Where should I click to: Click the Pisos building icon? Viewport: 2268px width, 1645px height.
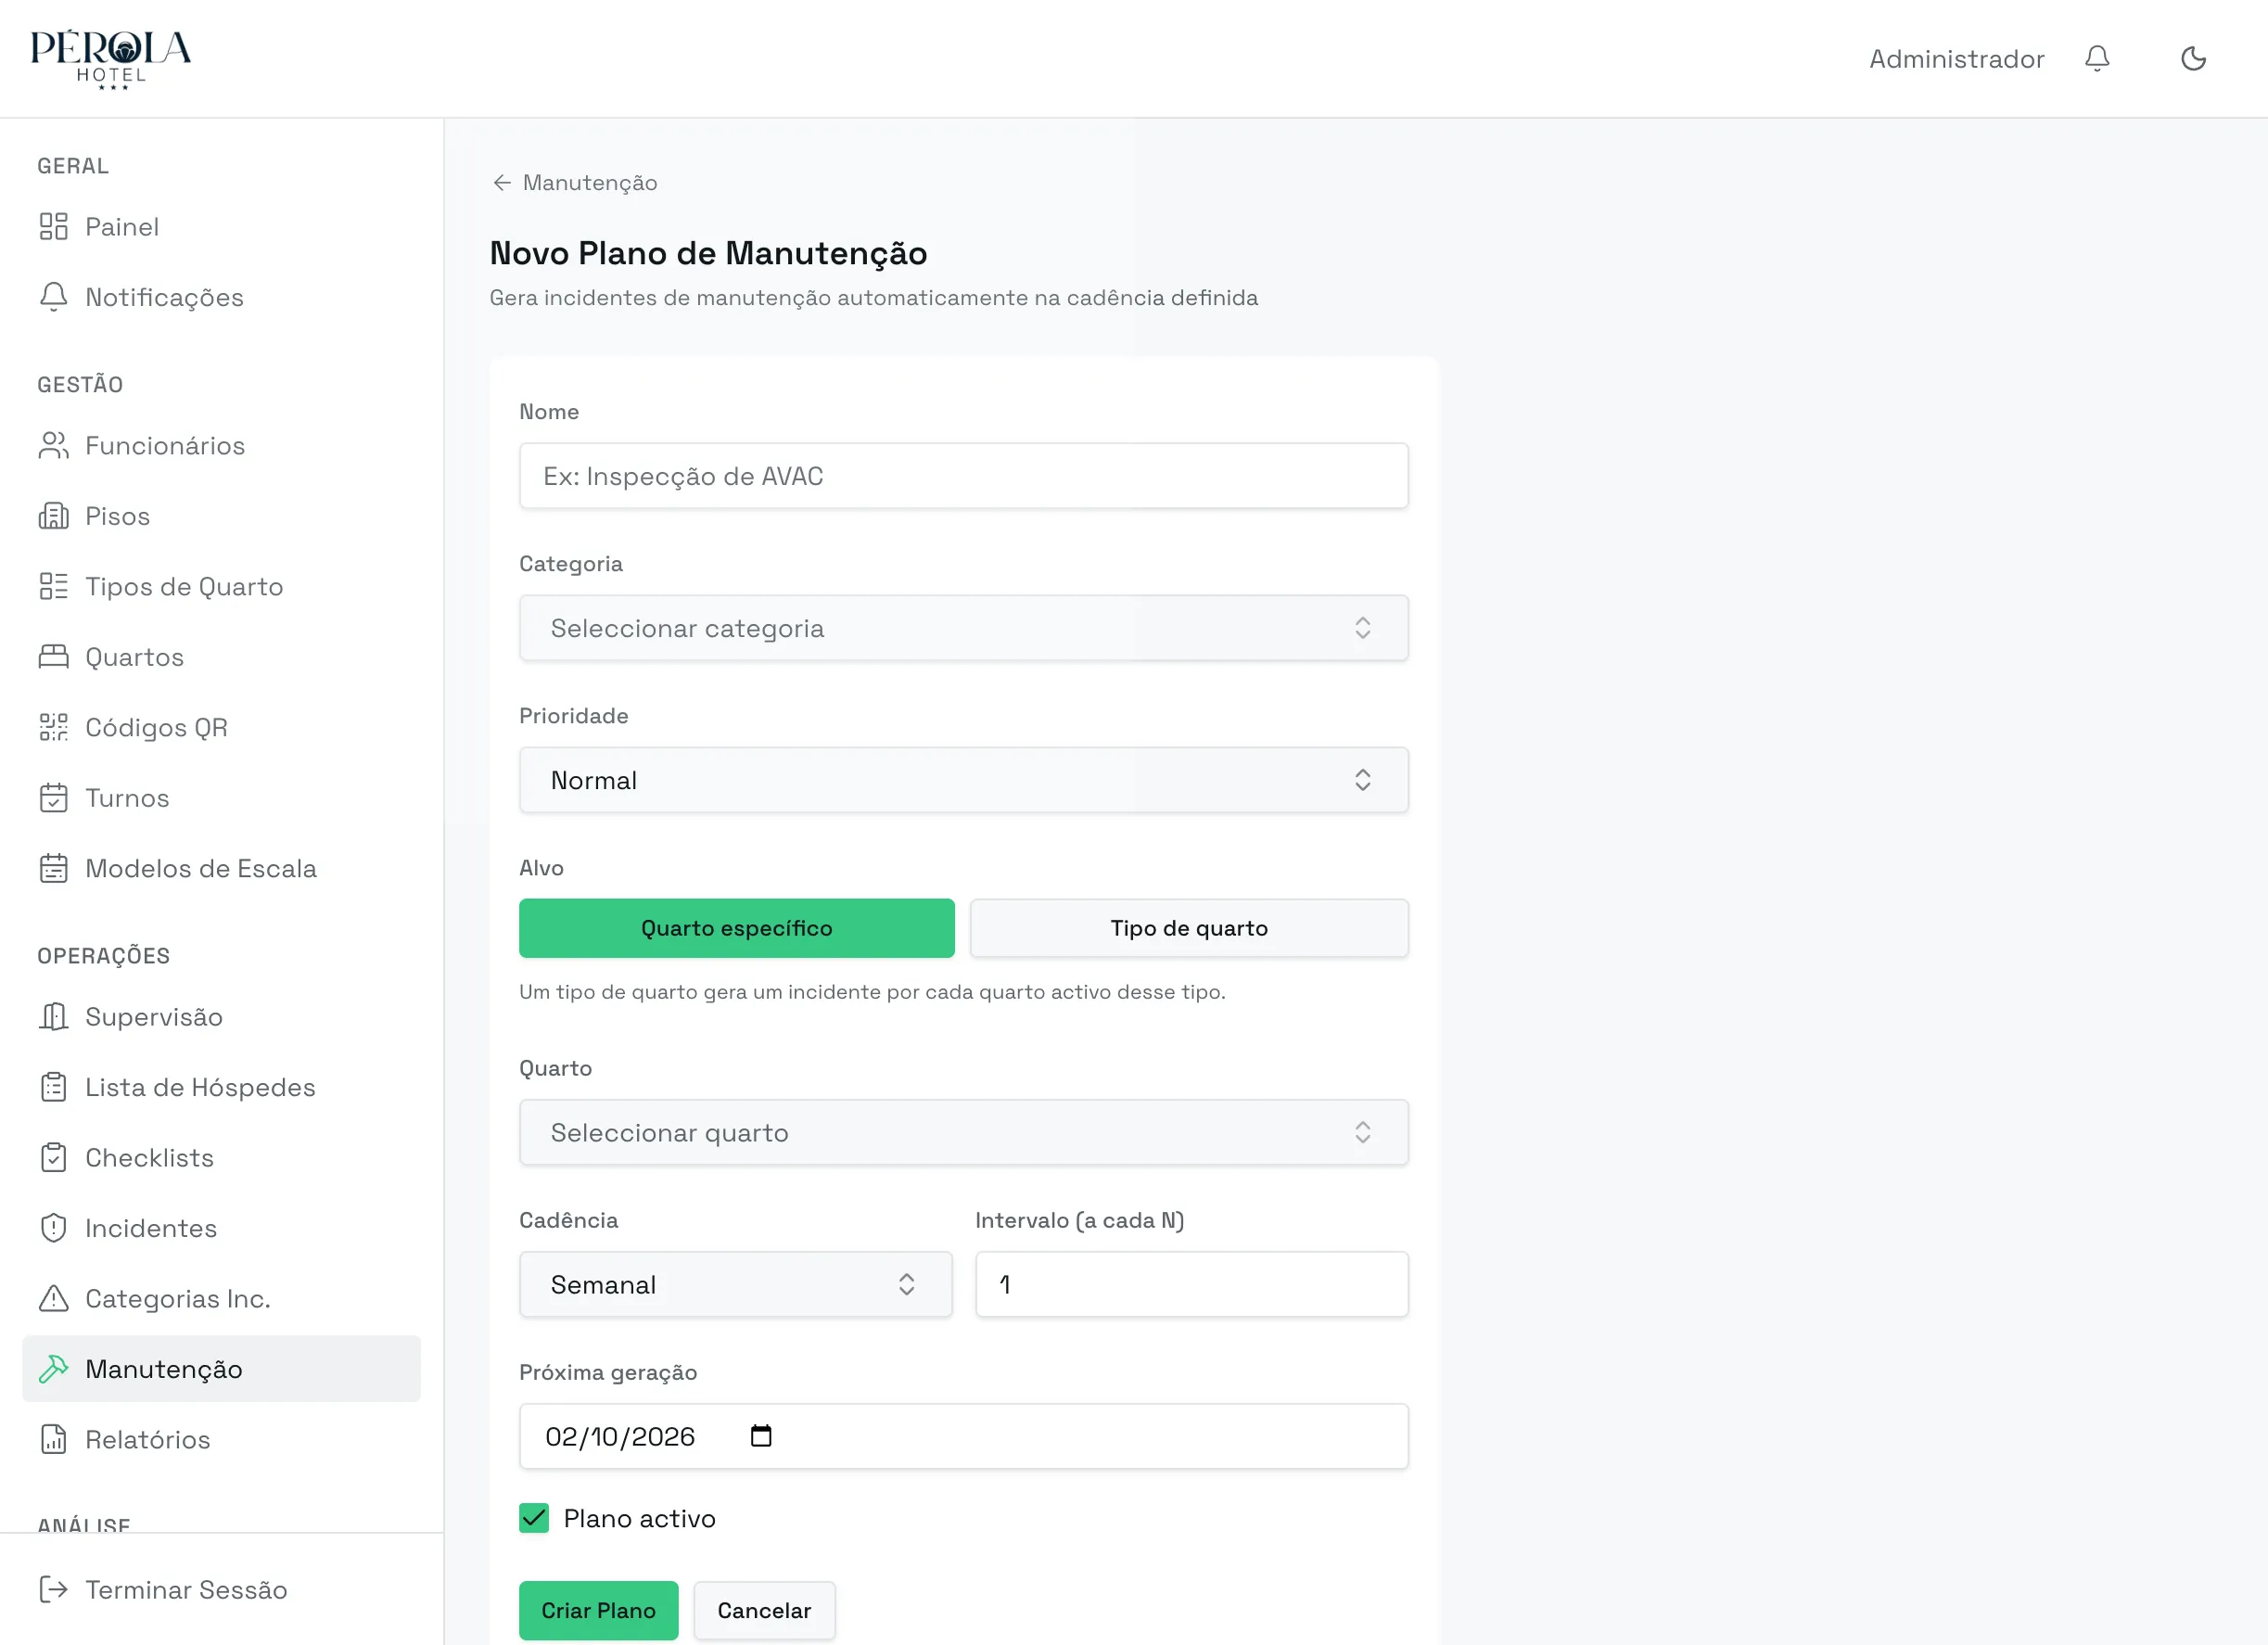pyautogui.click(x=54, y=516)
